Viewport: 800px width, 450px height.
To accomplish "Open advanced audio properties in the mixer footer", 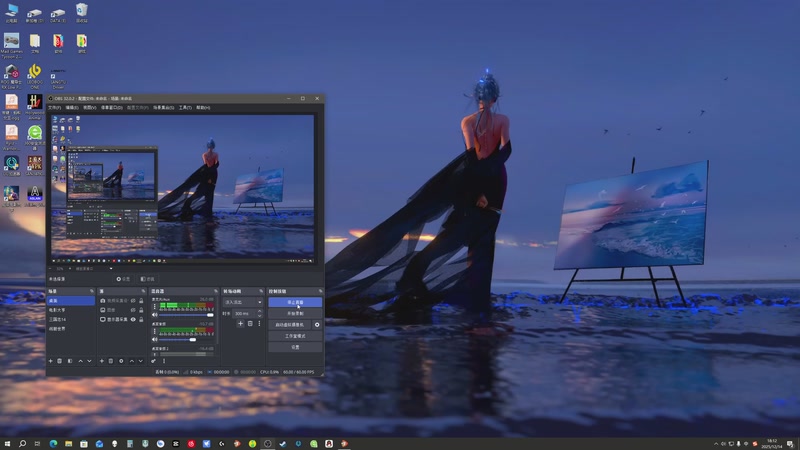I will [x=153, y=361].
